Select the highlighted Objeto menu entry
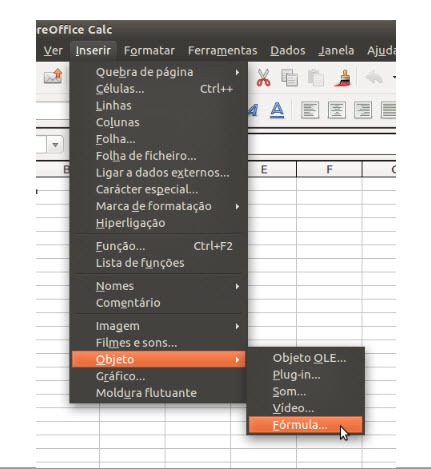The image size is (431, 469). (158, 359)
